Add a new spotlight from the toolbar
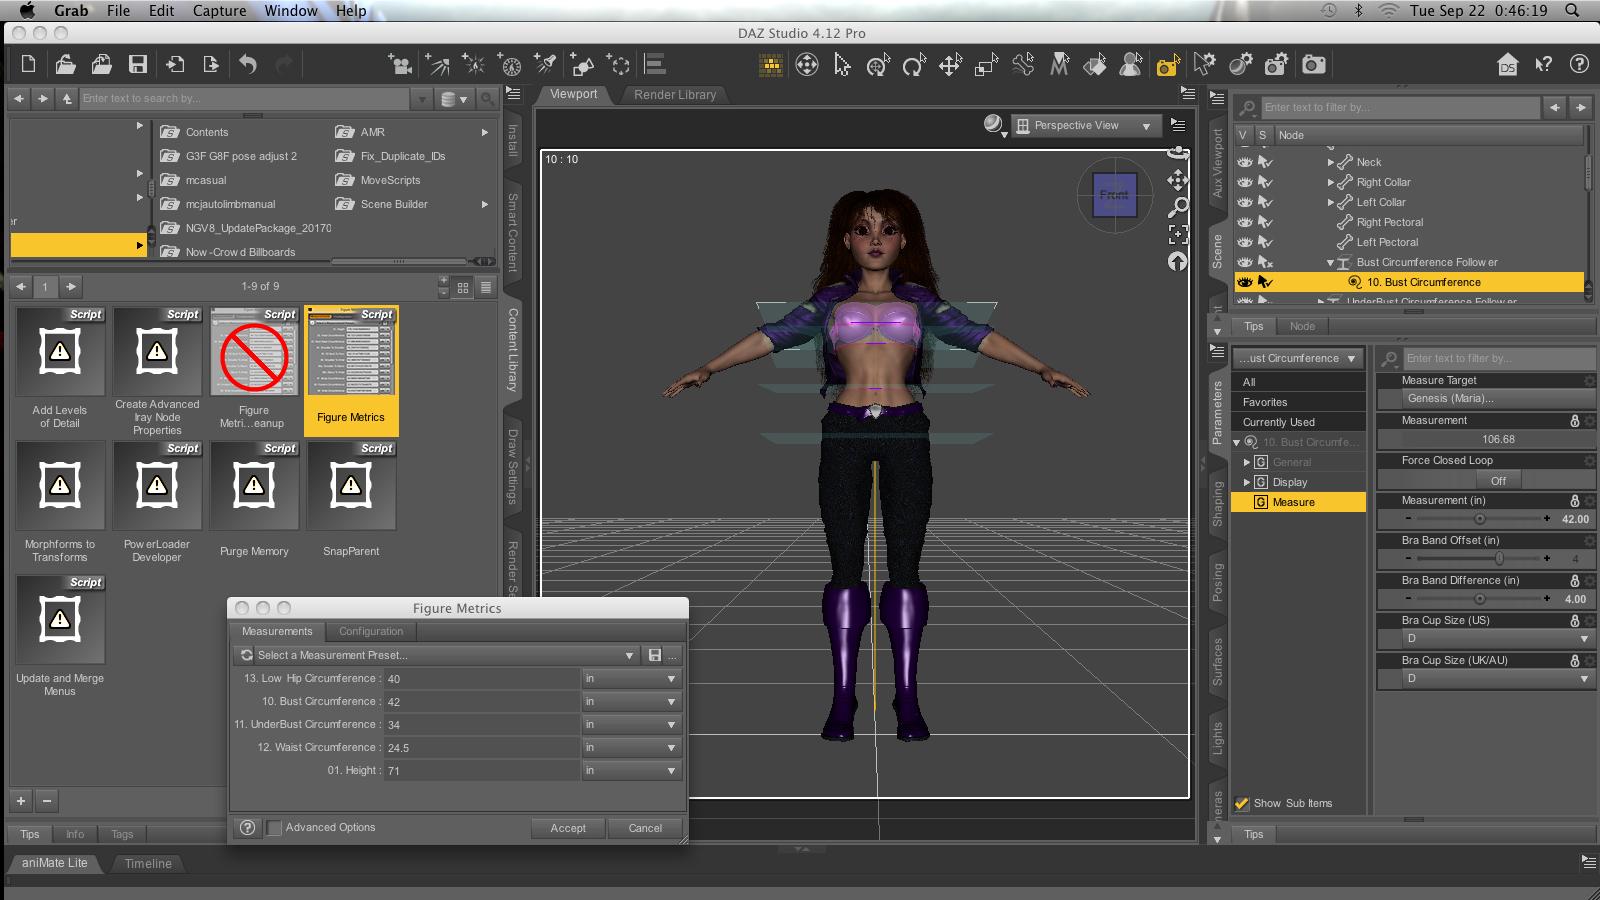Image resolution: width=1600 pixels, height=900 pixels. click(546, 65)
